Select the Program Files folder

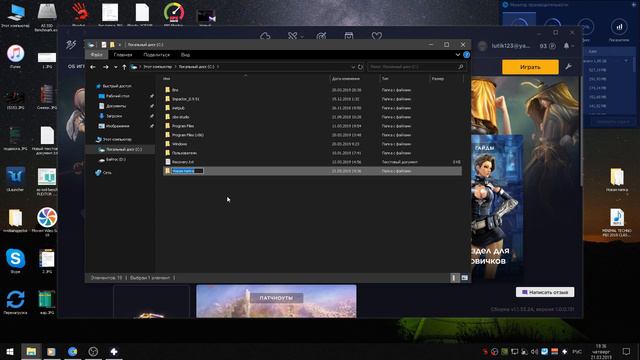[x=182, y=126]
